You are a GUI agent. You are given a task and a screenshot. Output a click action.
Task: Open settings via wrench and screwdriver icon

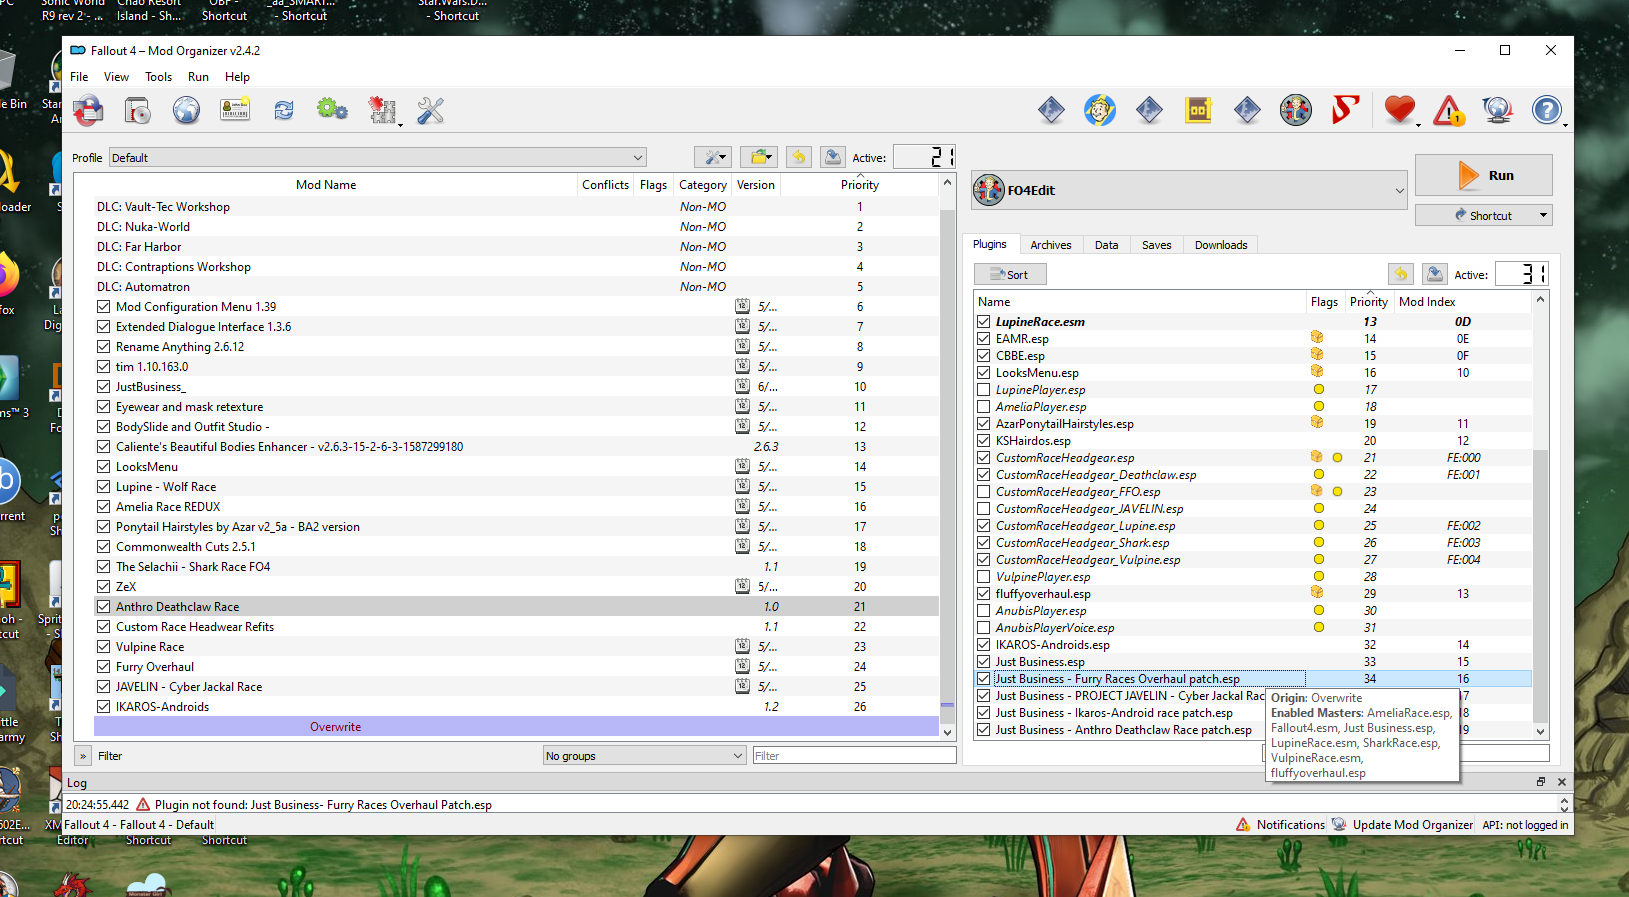click(431, 110)
